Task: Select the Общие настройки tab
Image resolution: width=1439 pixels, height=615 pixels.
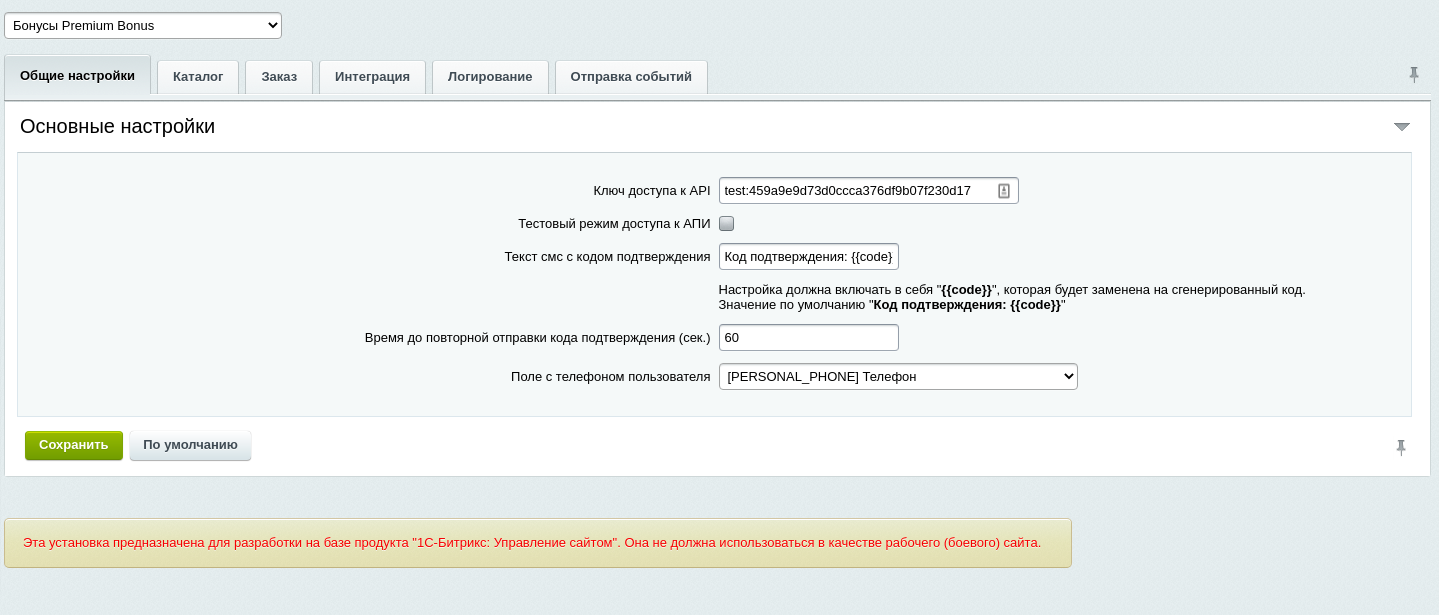Action: click(x=78, y=76)
